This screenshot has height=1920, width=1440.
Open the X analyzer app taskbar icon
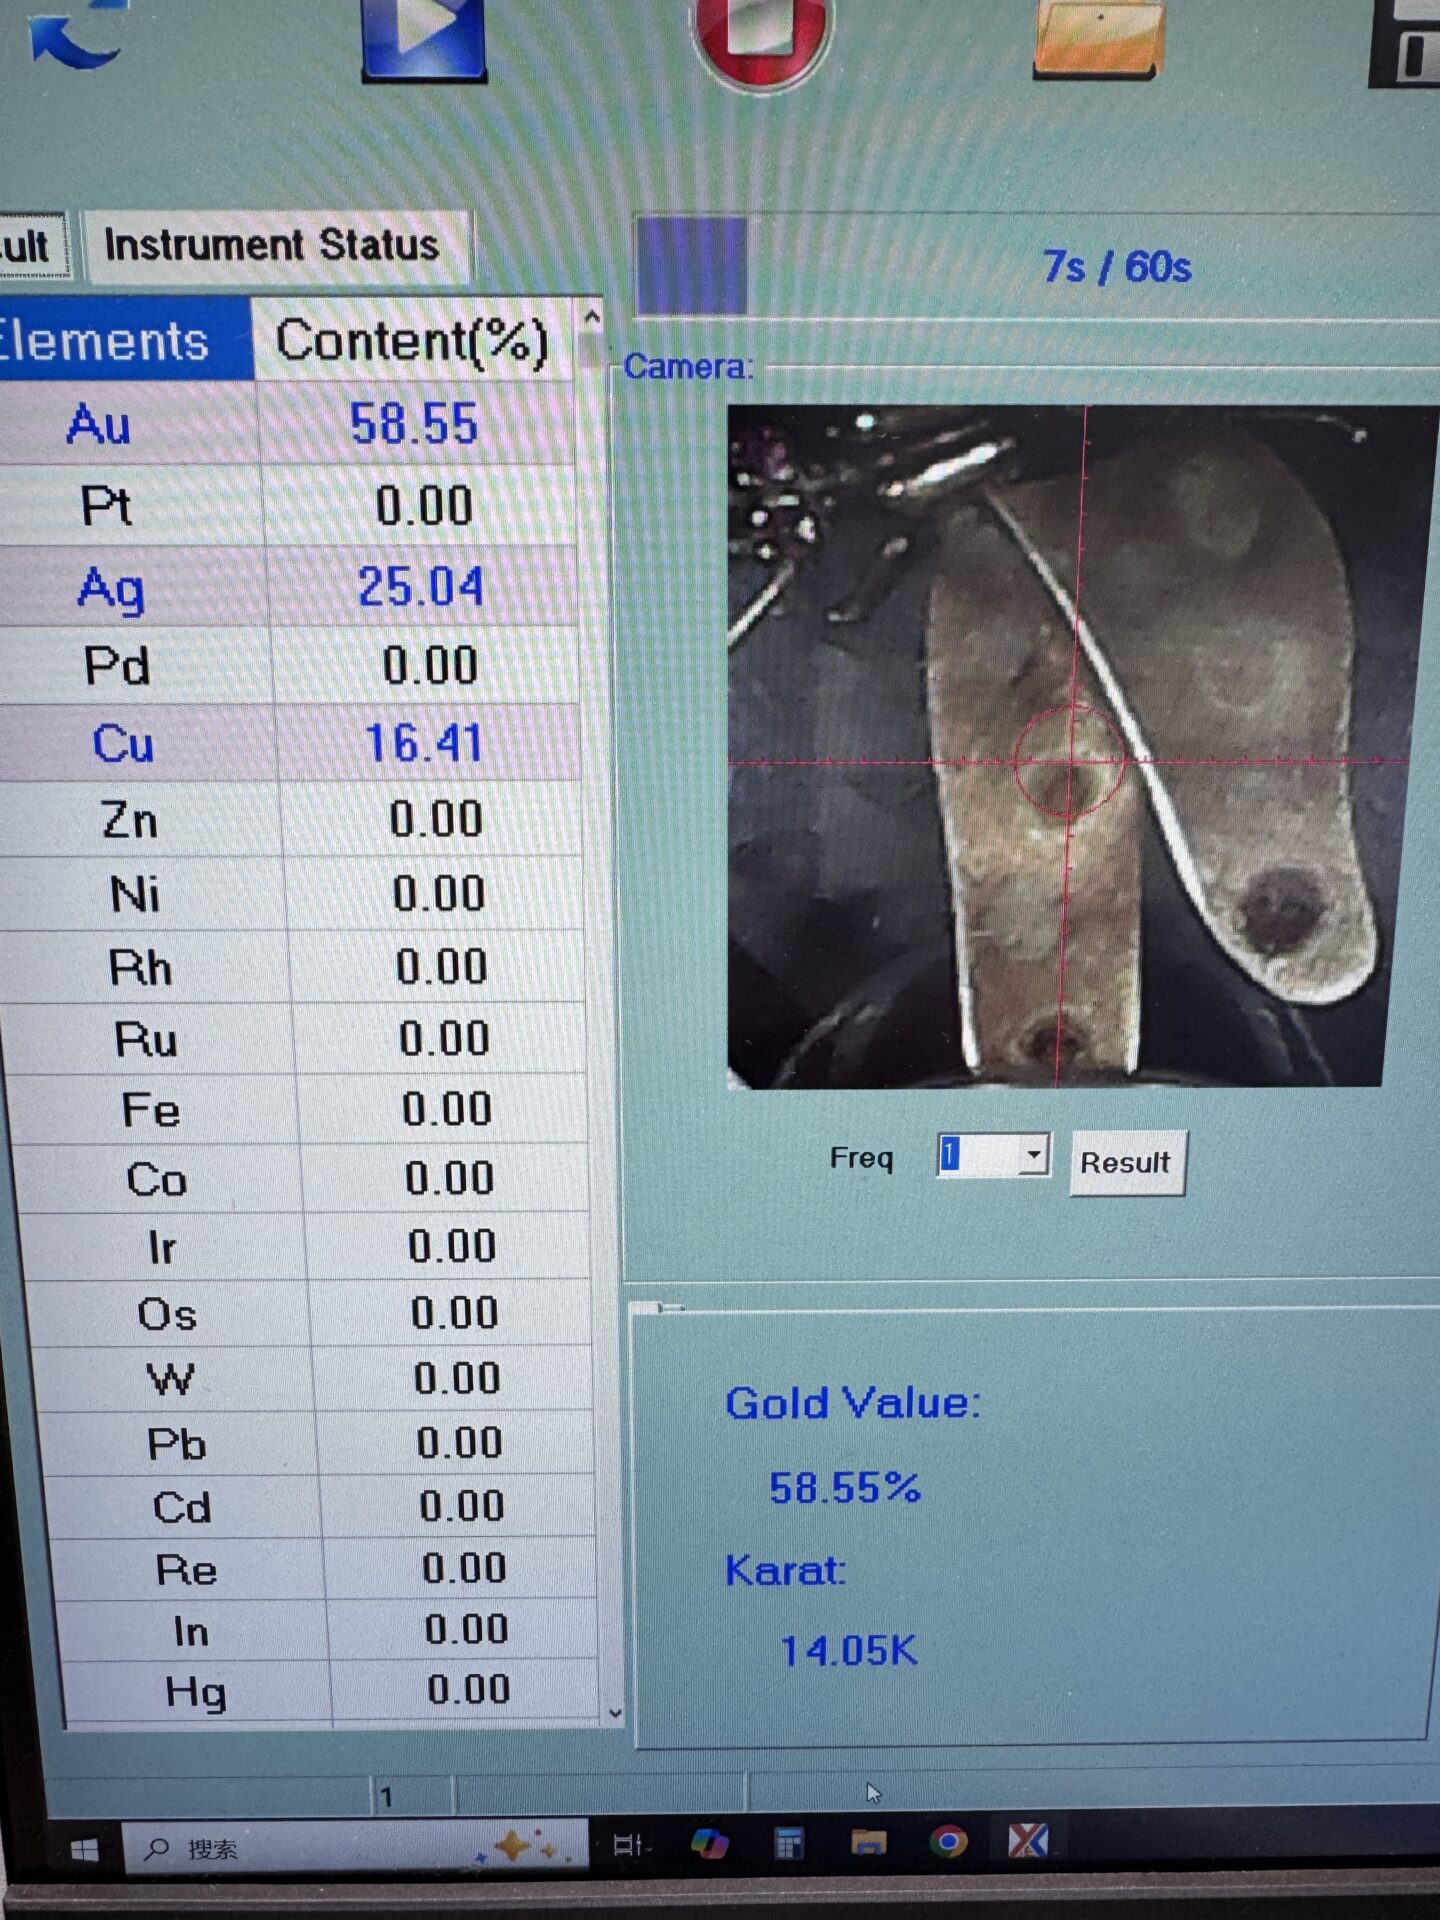[1027, 1840]
